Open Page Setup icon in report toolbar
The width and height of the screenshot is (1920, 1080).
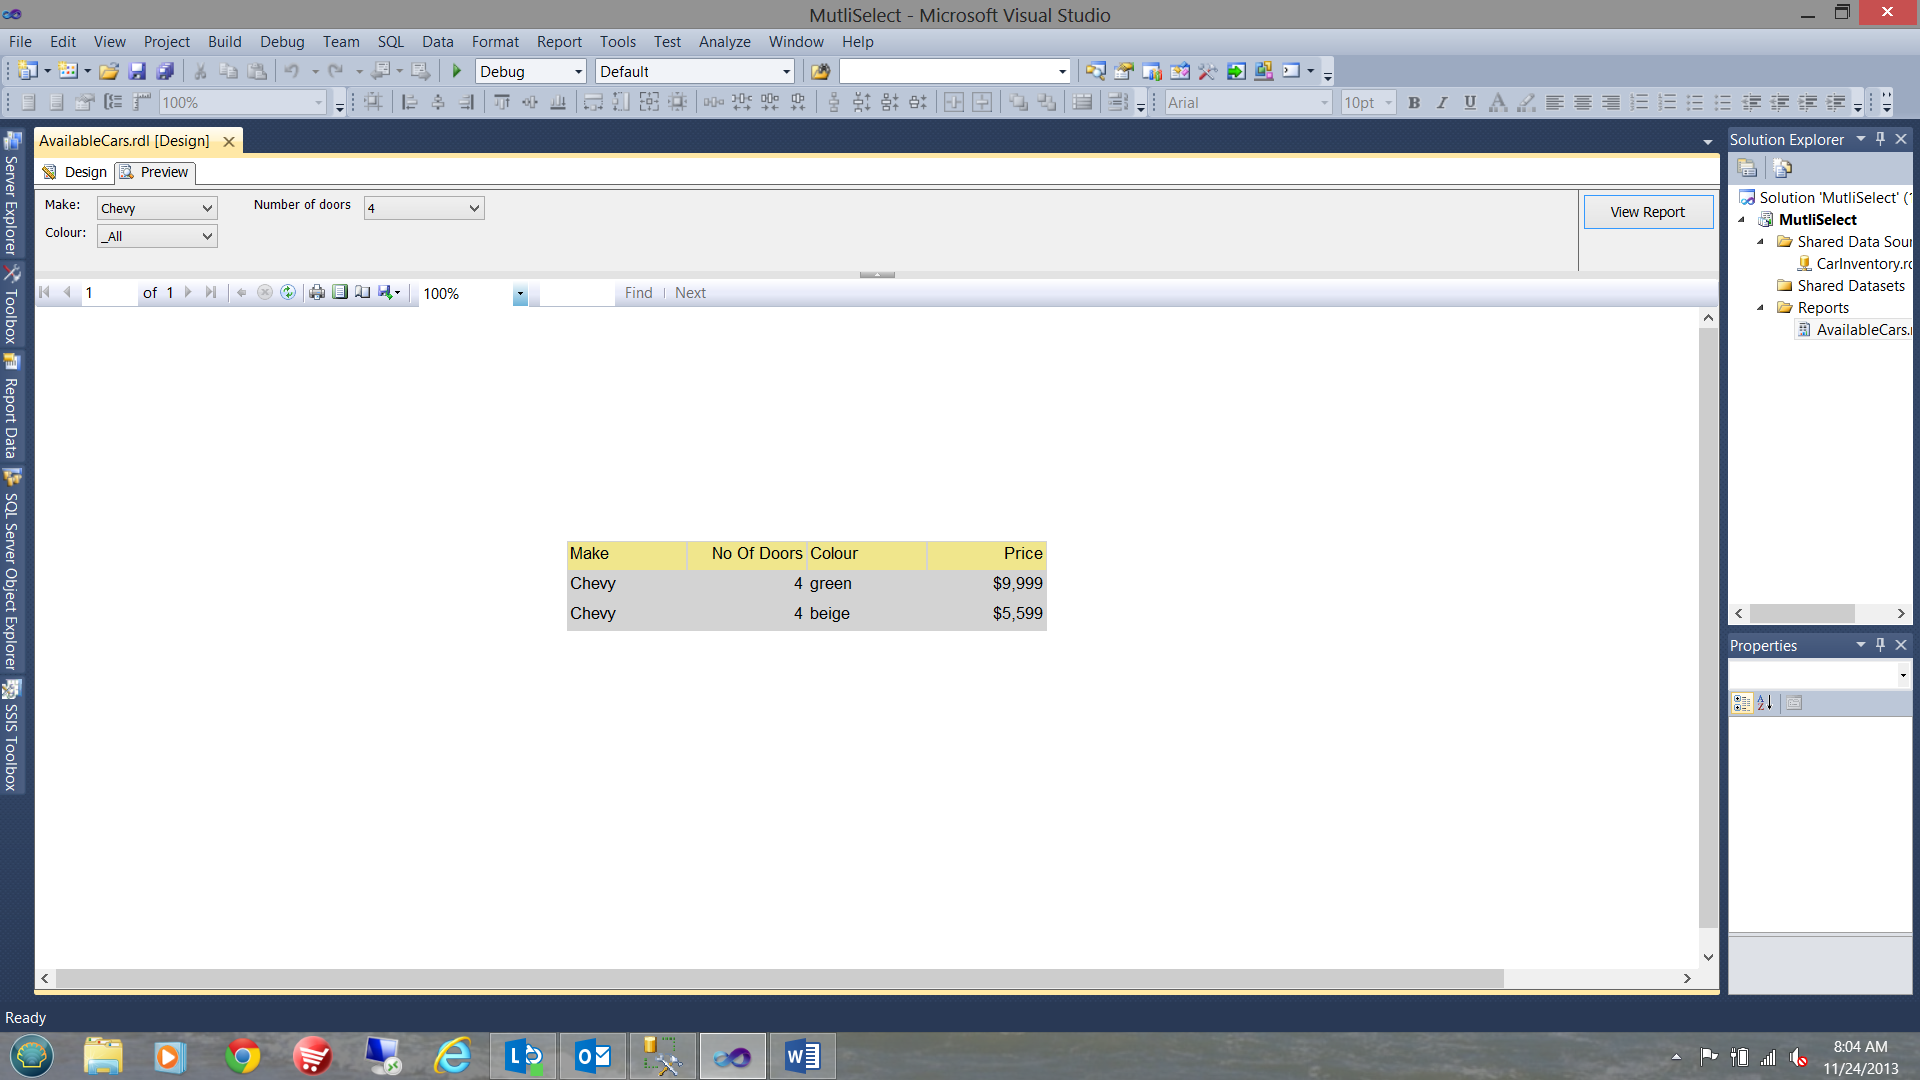click(x=363, y=293)
